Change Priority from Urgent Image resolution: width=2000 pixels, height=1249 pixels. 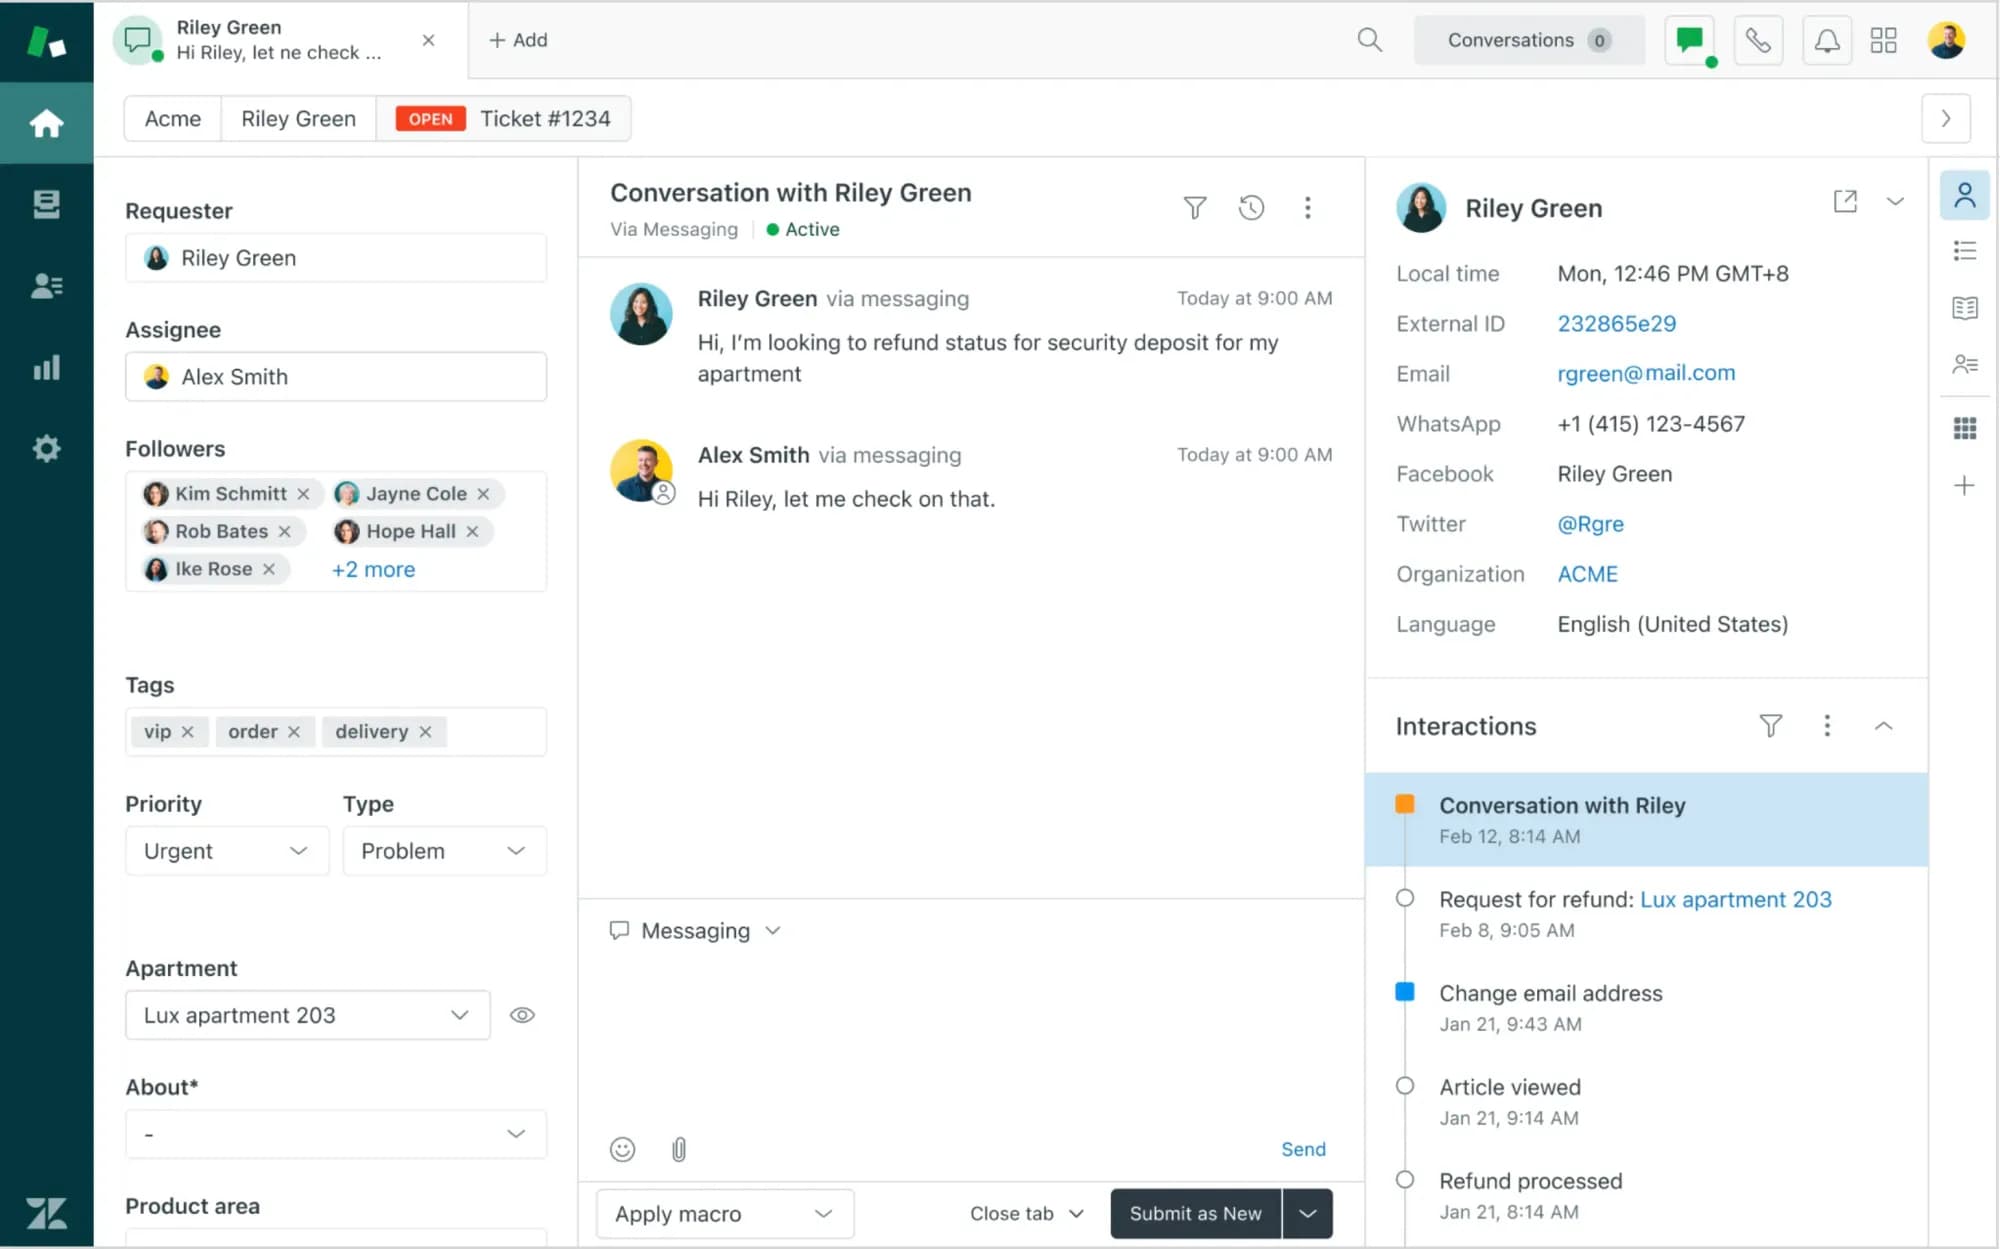(226, 850)
